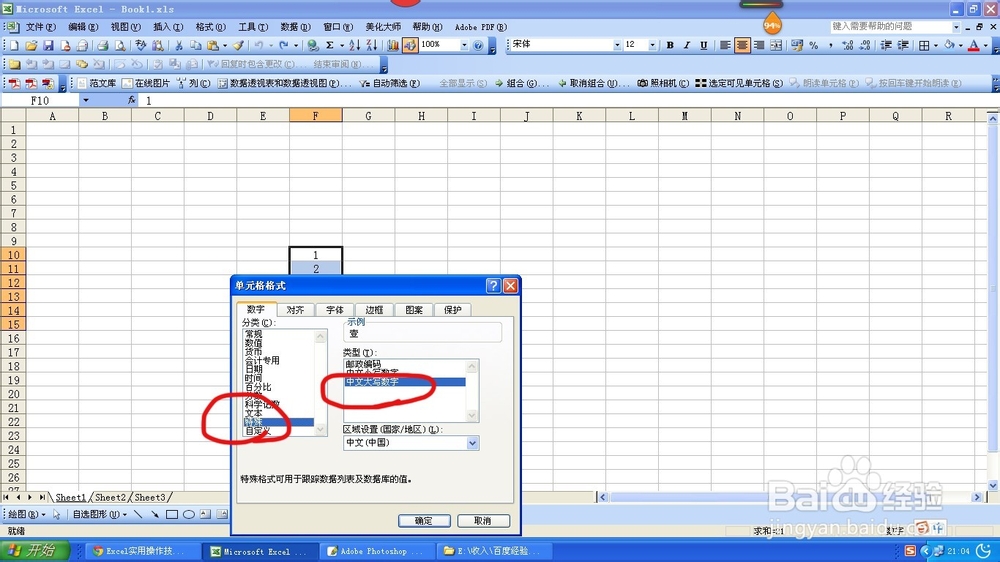Image resolution: width=1000 pixels, height=562 pixels.
Task: Open the font size dropdown
Action: (x=652, y=45)
